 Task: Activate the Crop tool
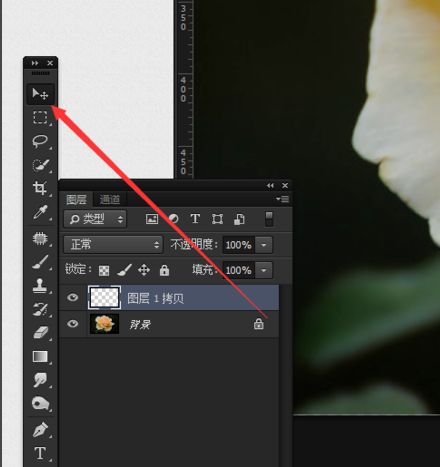(x=40, y=188)
